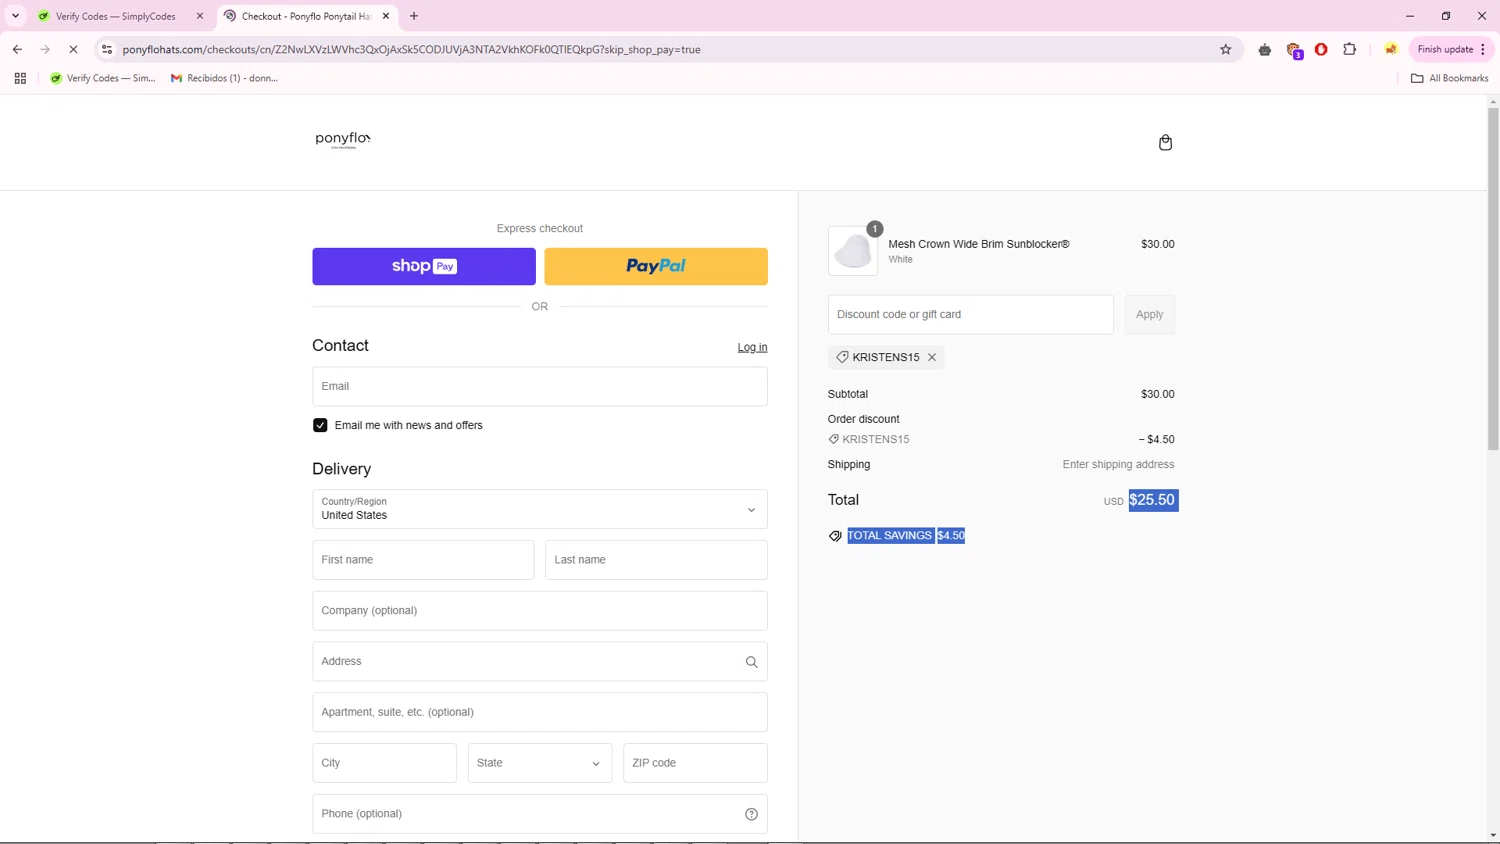Open All Bookmarks folder

tap(1449, 78)
